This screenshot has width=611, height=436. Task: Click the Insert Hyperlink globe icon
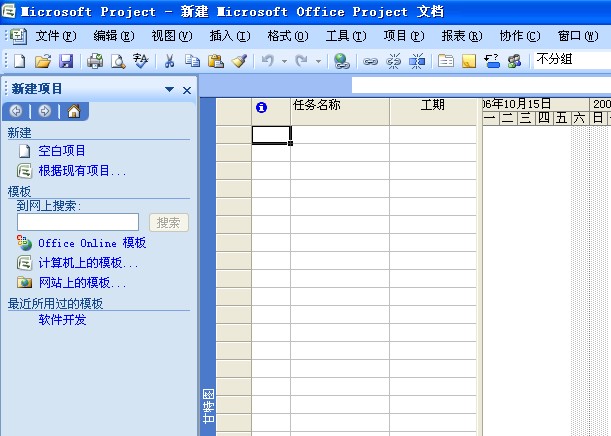[x=342, y=61]
